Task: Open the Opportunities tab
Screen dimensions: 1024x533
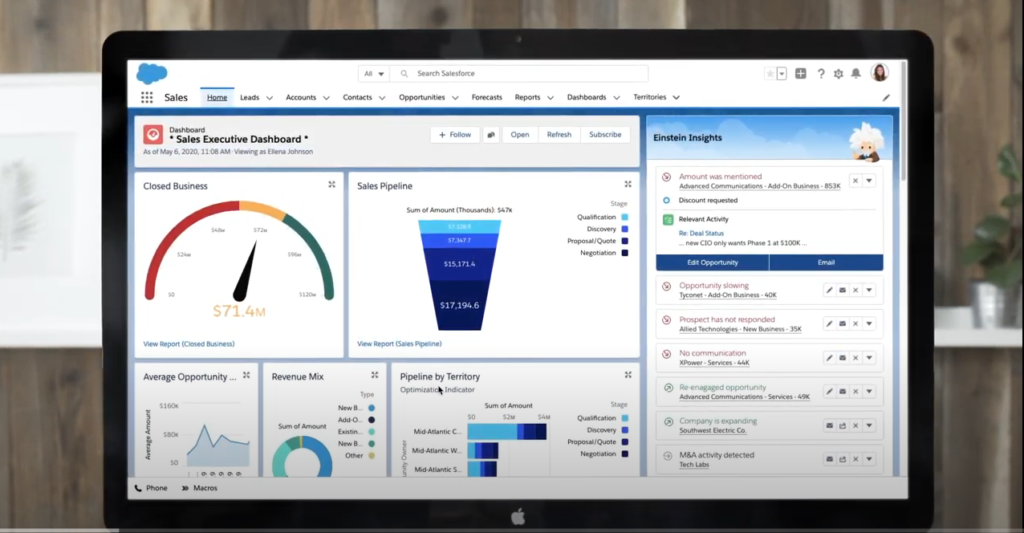Action: [421, 97]
